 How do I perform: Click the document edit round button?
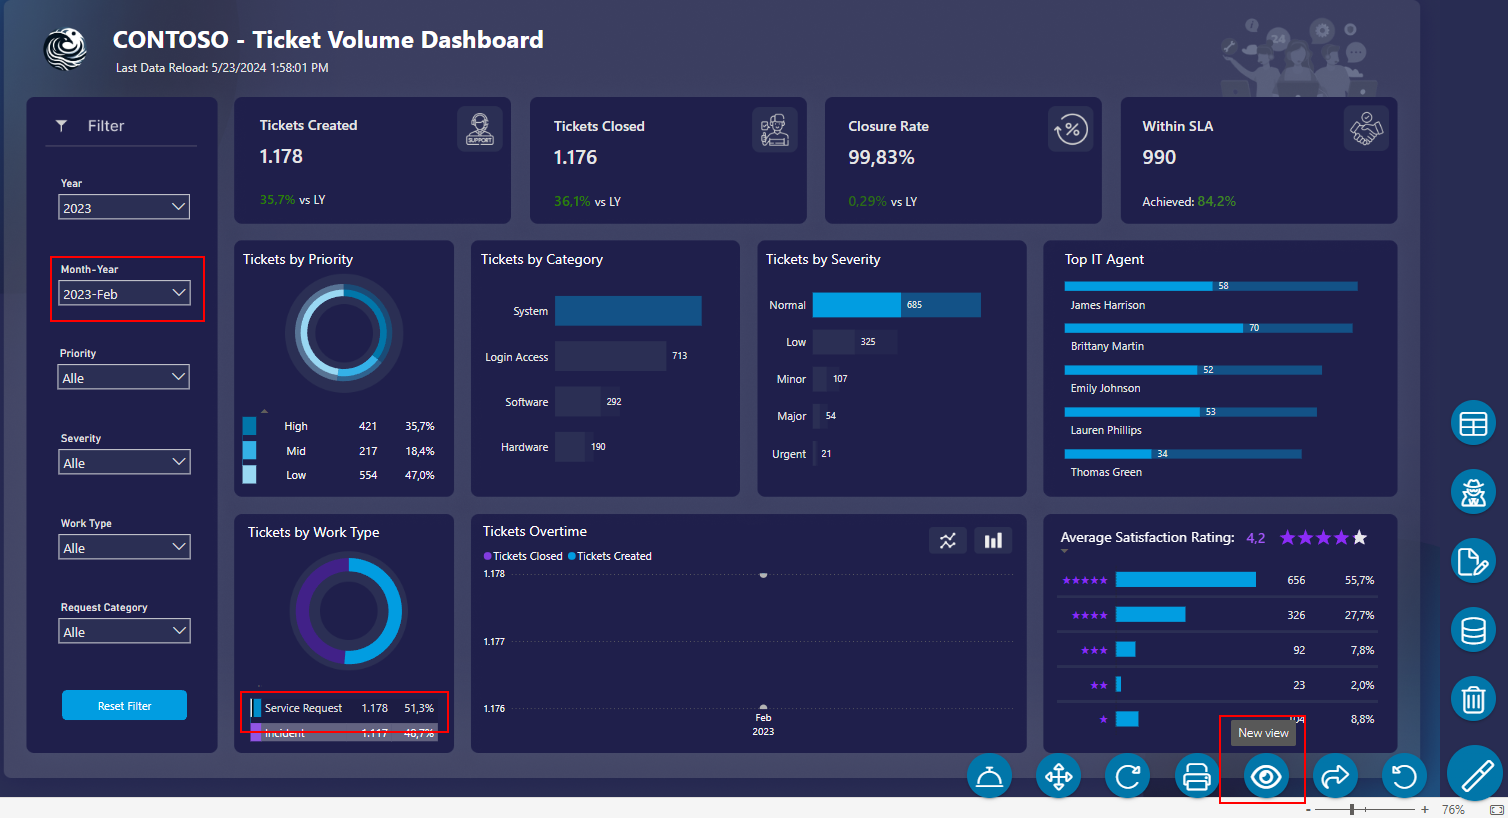click(x=1473, y=561)
